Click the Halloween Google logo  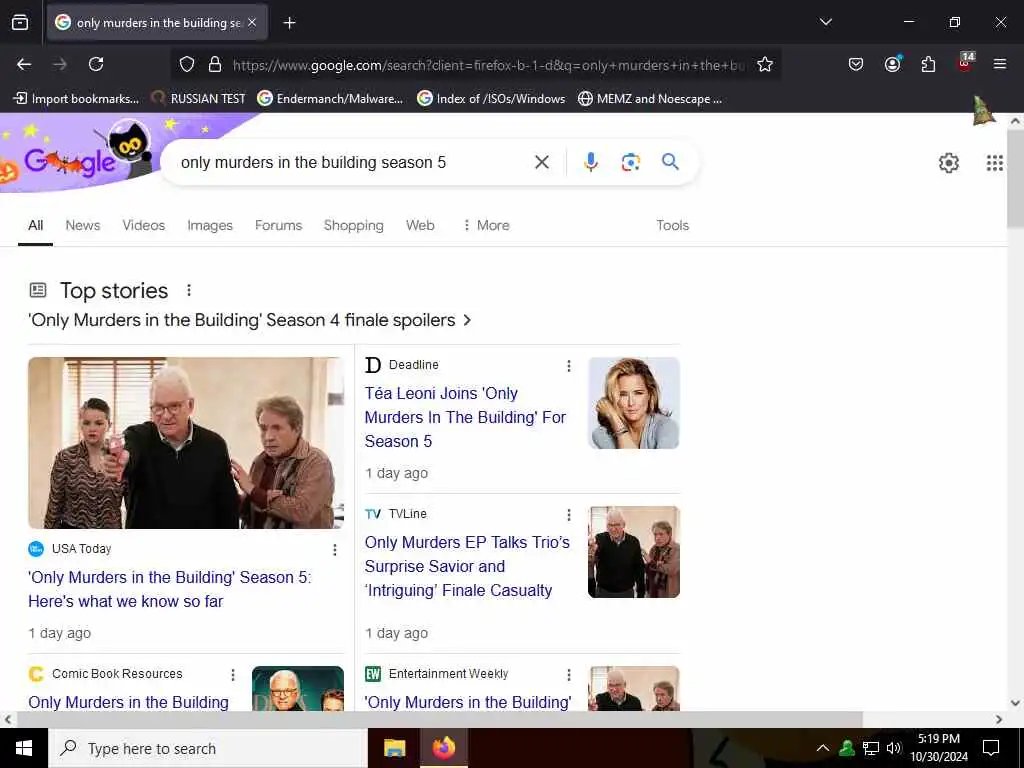click(71, 161)
